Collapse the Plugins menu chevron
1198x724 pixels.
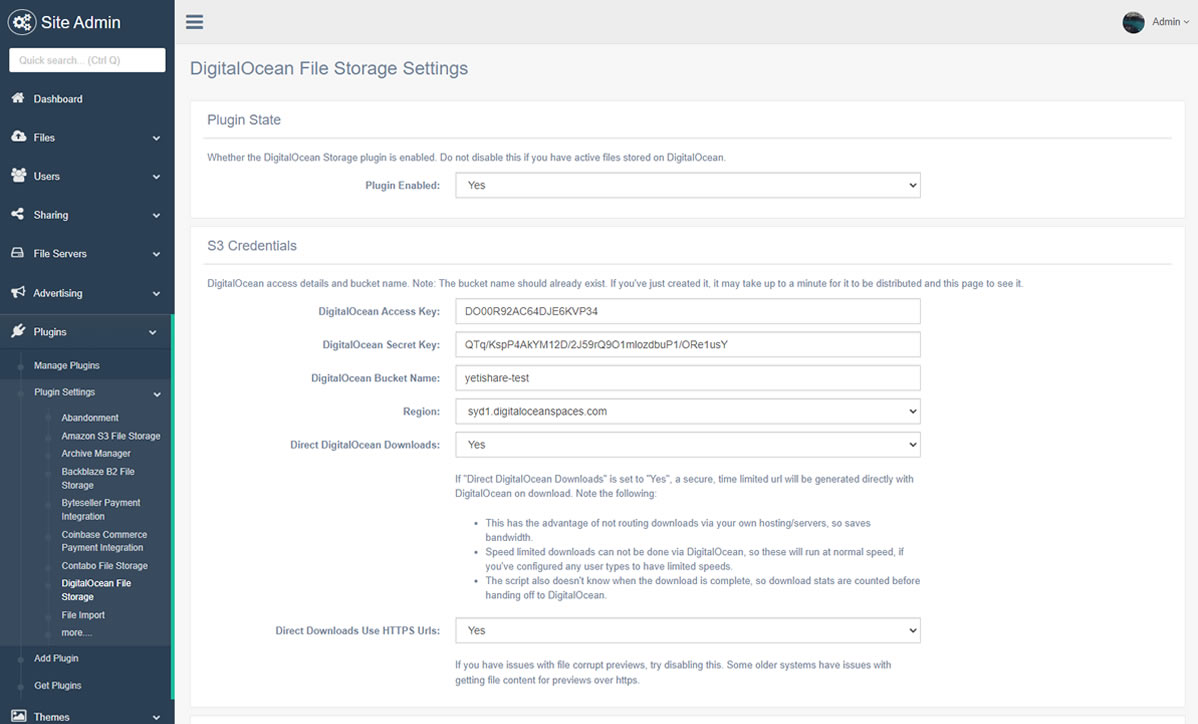pyautogui.click(x=153, y=333)
